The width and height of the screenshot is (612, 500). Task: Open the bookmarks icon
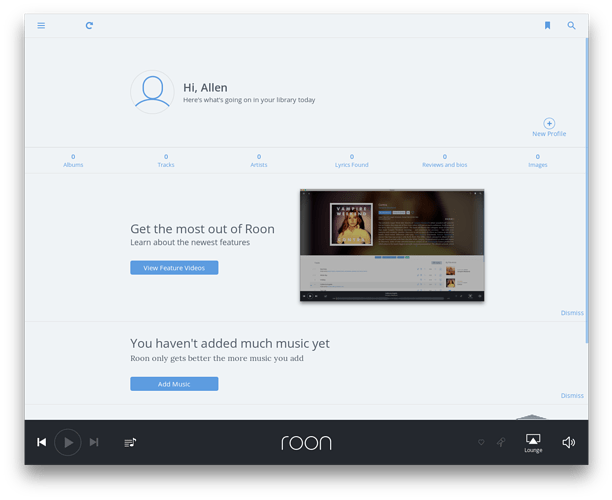(x=548, y=26)
